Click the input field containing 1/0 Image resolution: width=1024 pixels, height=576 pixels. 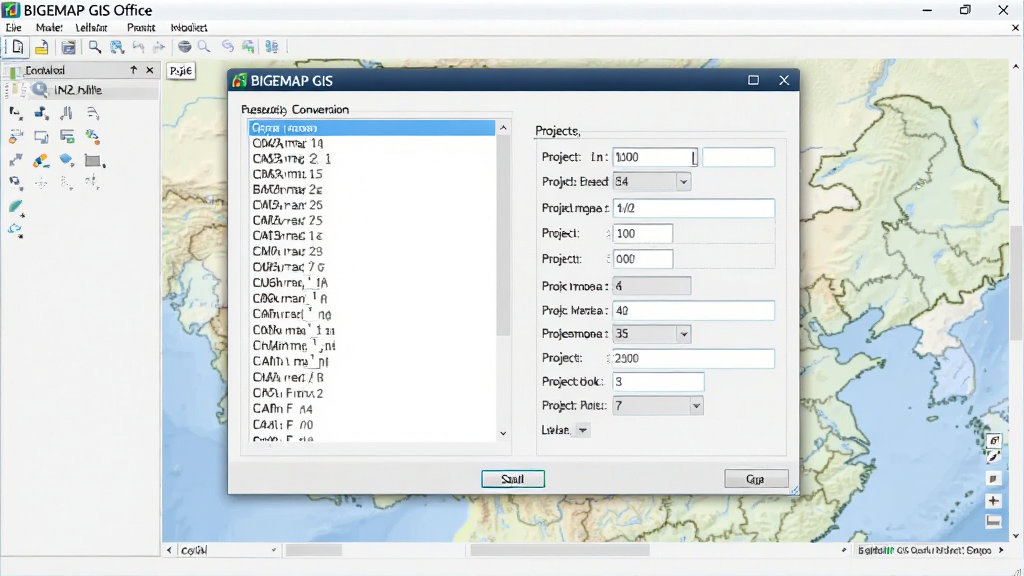(694, 208)
